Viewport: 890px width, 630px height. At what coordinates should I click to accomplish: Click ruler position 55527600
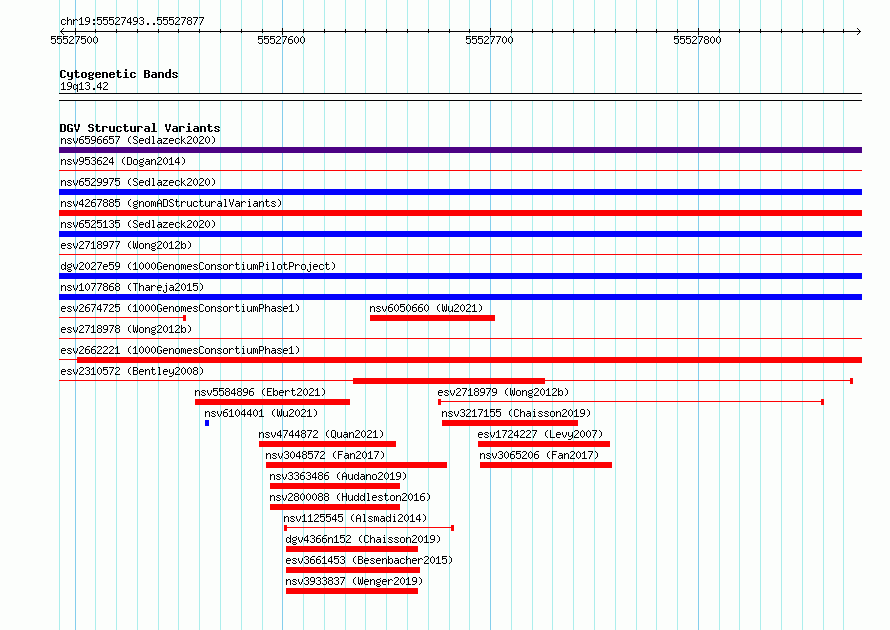[x=282, y=40]
